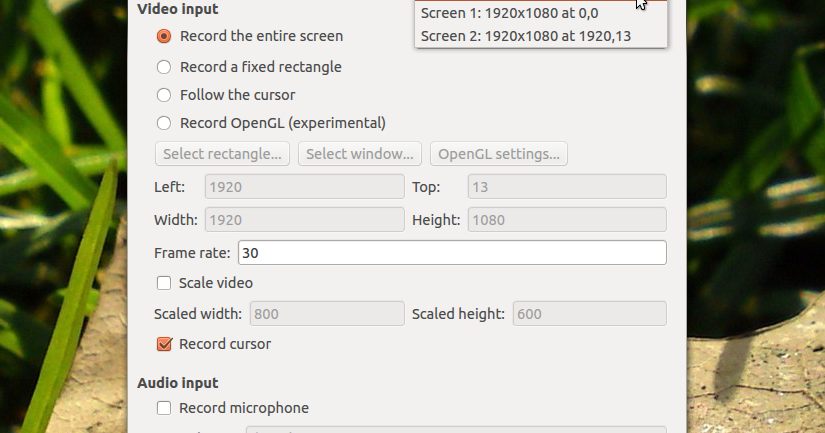This screenshot has height=433, width=825.
Task: Click the Scaled width field
Action: click(326, 314)
